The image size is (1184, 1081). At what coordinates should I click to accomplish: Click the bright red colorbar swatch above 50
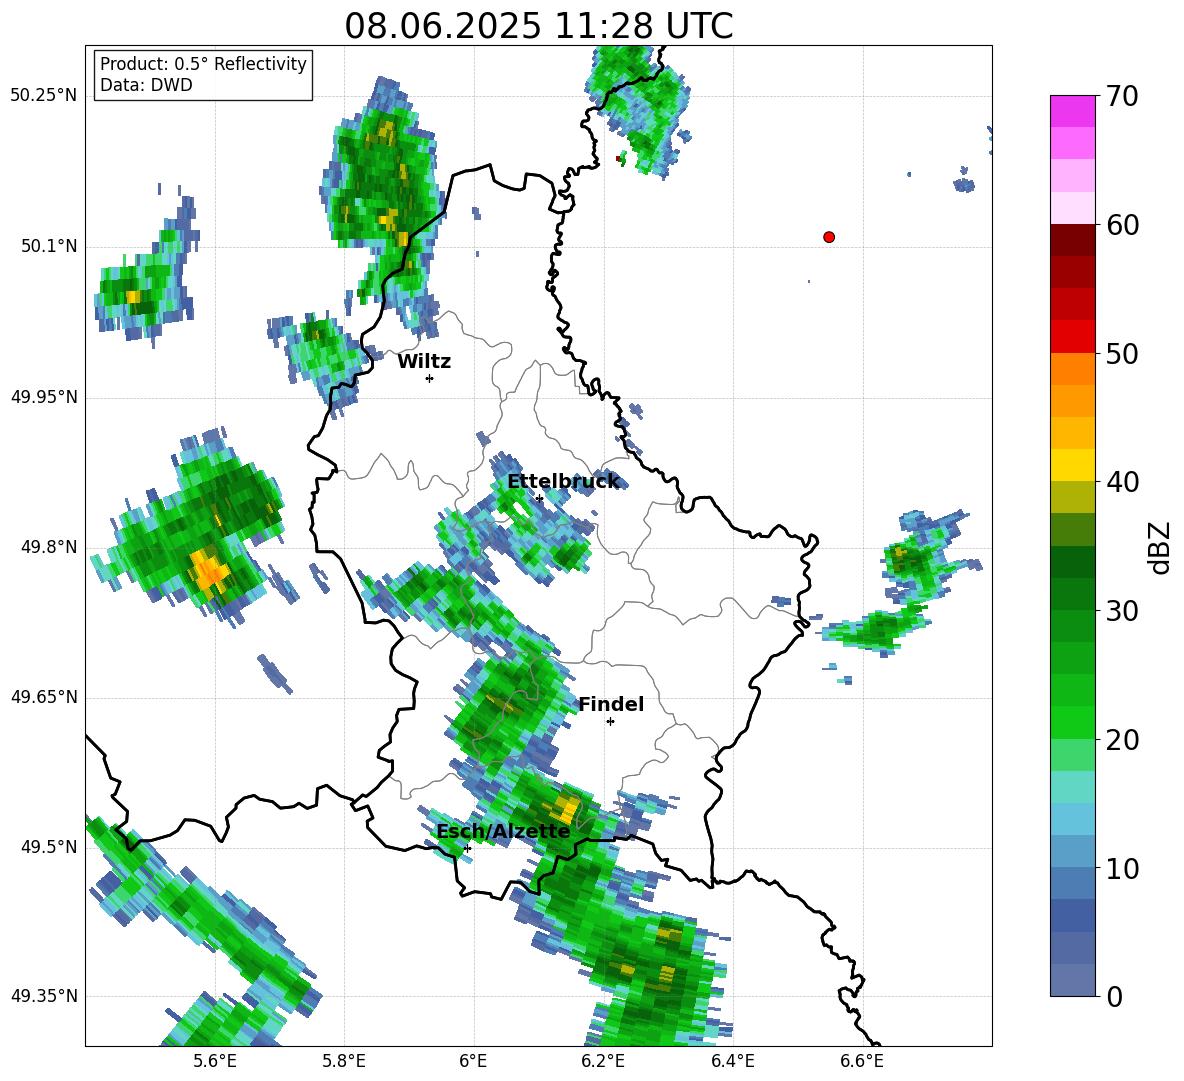1072,337
